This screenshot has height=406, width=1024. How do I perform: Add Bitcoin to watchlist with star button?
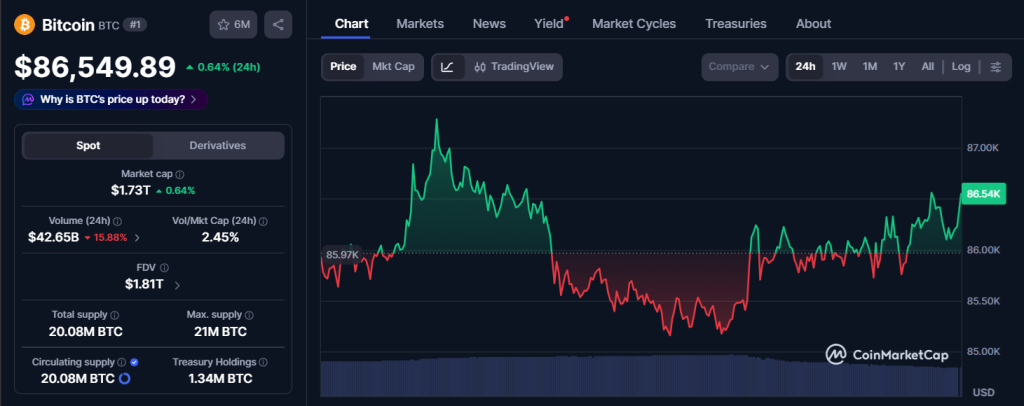[233, 25]
